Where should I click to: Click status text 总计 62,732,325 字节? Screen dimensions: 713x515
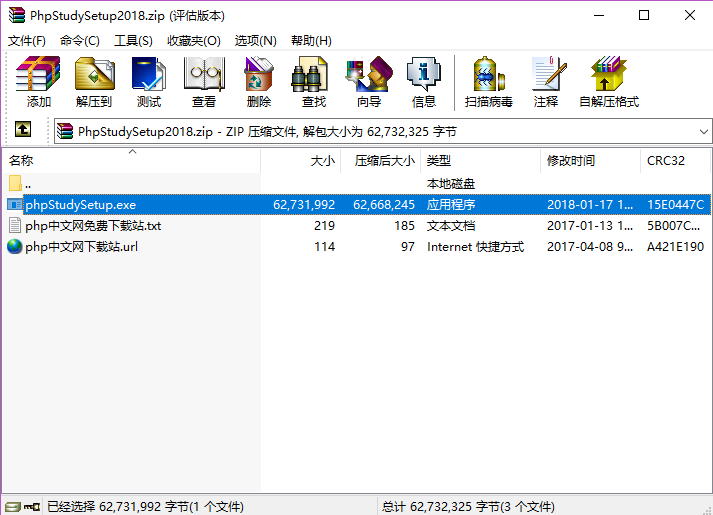(468, 506)
